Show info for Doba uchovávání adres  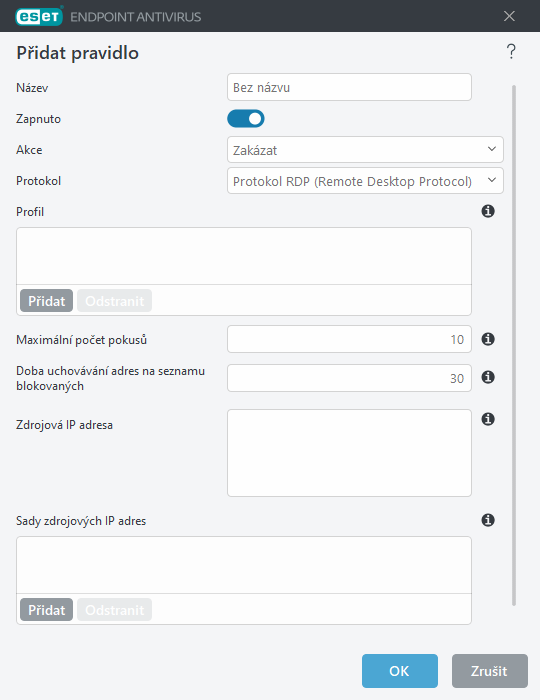click(x=488, y=377)
